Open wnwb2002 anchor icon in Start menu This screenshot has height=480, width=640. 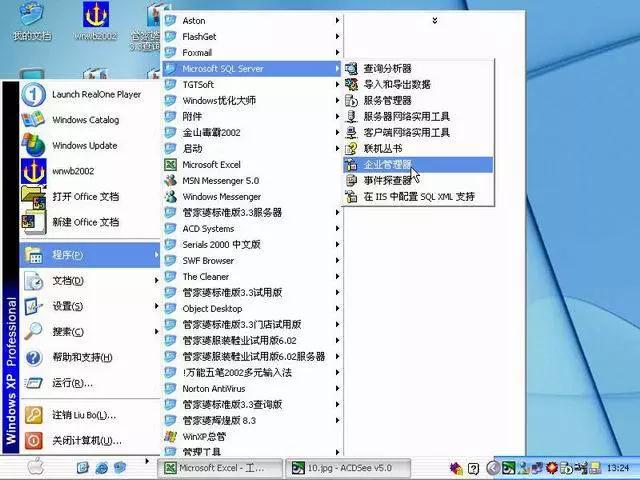tap(34, 170)
